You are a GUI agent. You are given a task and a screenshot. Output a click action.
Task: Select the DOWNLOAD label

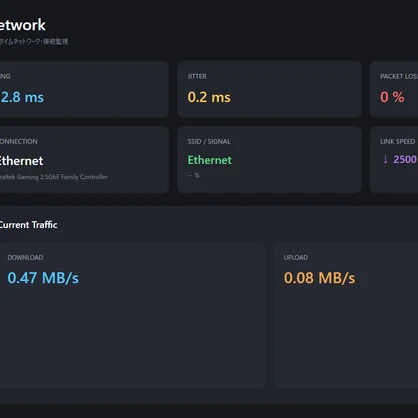point(25,257)
